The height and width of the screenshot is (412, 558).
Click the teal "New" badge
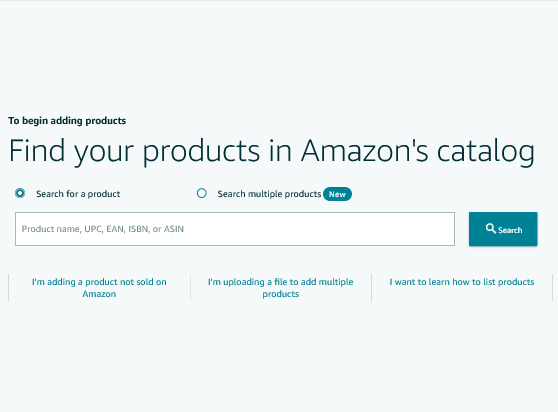tap(337, 194)
